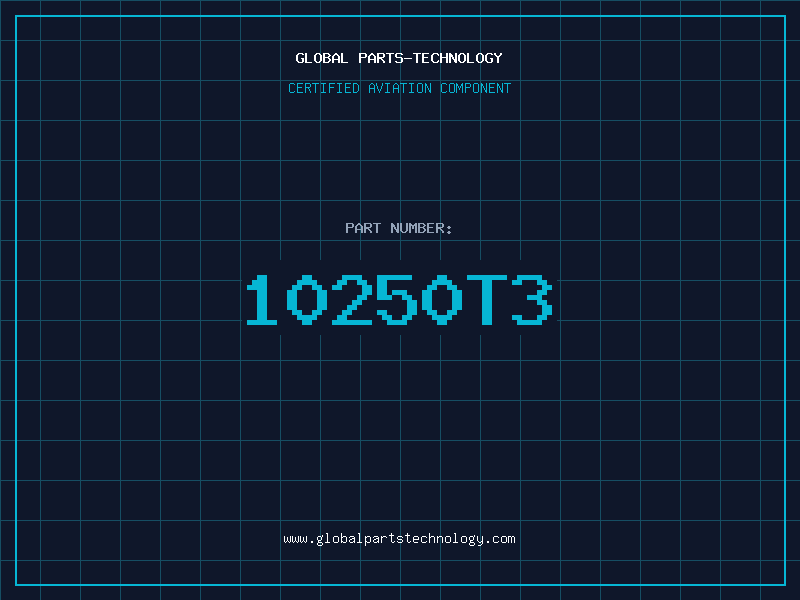Click the 0 just before the letter T

tap(442, 299)
